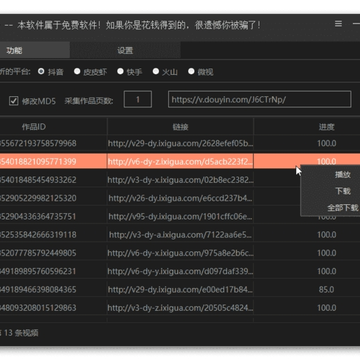The width and height of the screenshot is (360, 360).
Task: Select link http://v3-dy-a.ixigua.com/7122aa6e5...
Action: (x=180, y=235)
